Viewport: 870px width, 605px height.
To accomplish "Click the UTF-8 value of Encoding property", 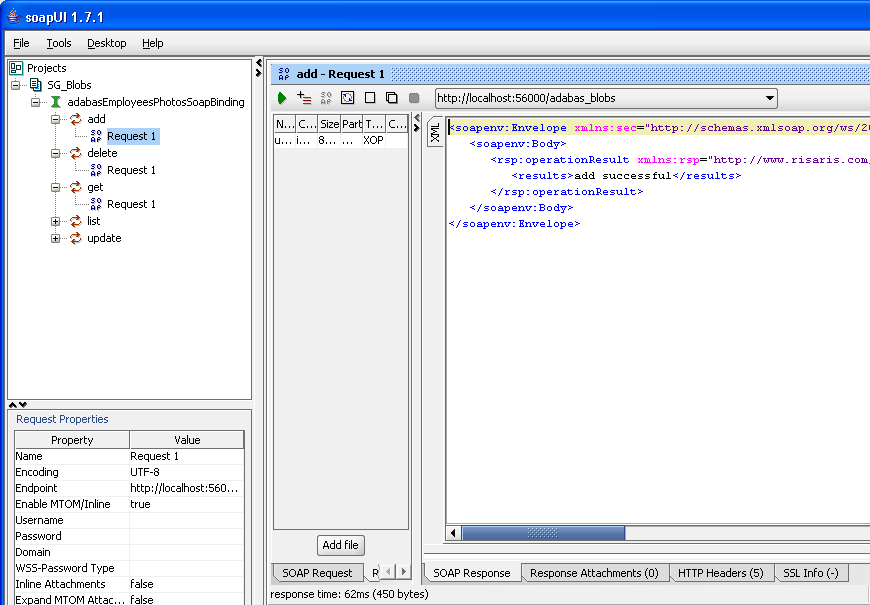I will point(186,472).
